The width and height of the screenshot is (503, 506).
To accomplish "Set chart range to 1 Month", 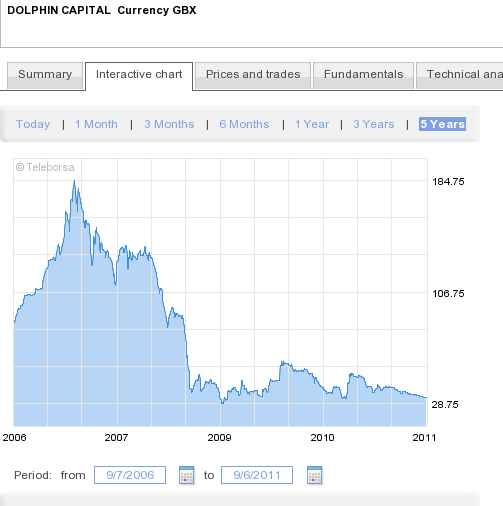I will pyautogui.click(x=96, y=124).
